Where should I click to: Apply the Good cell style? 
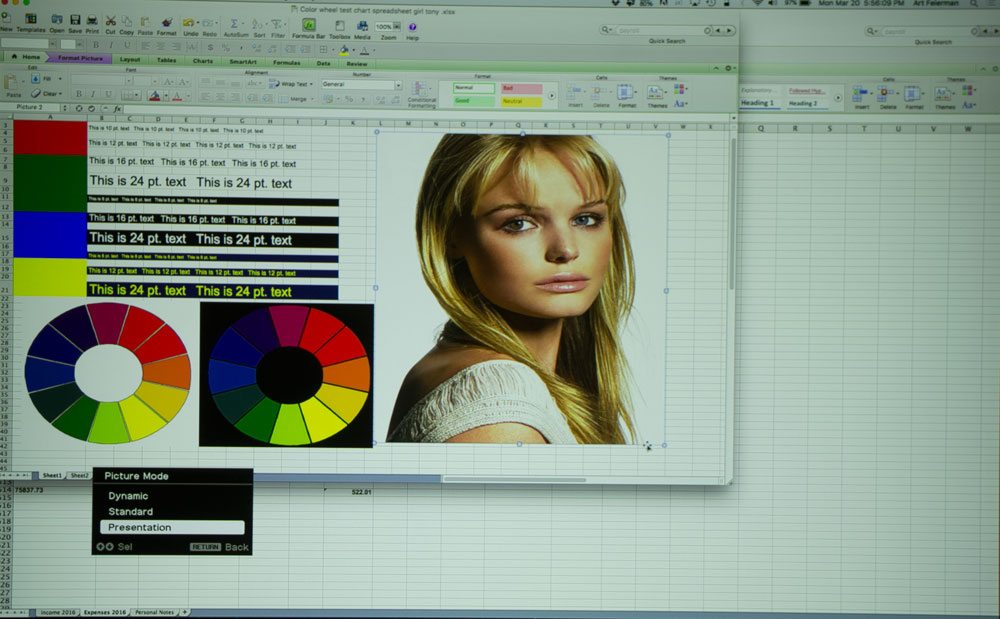tap(473, 101)
